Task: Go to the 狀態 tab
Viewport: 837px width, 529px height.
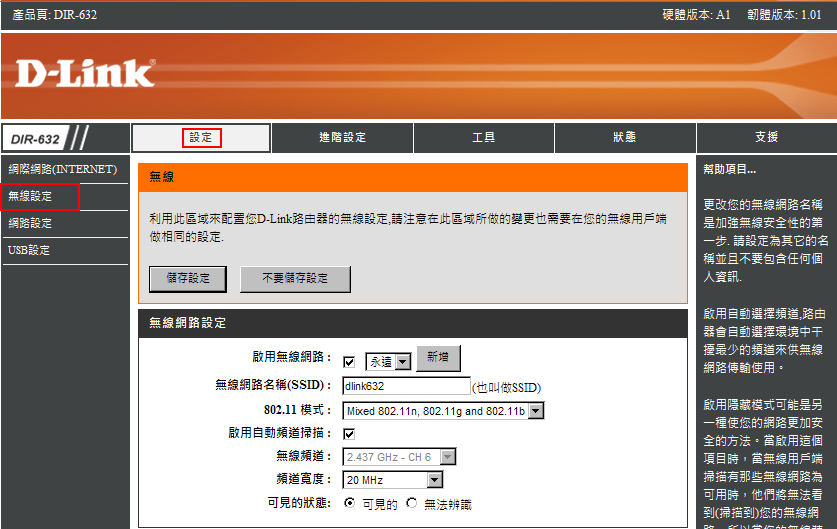Action: tap(625, 138)
